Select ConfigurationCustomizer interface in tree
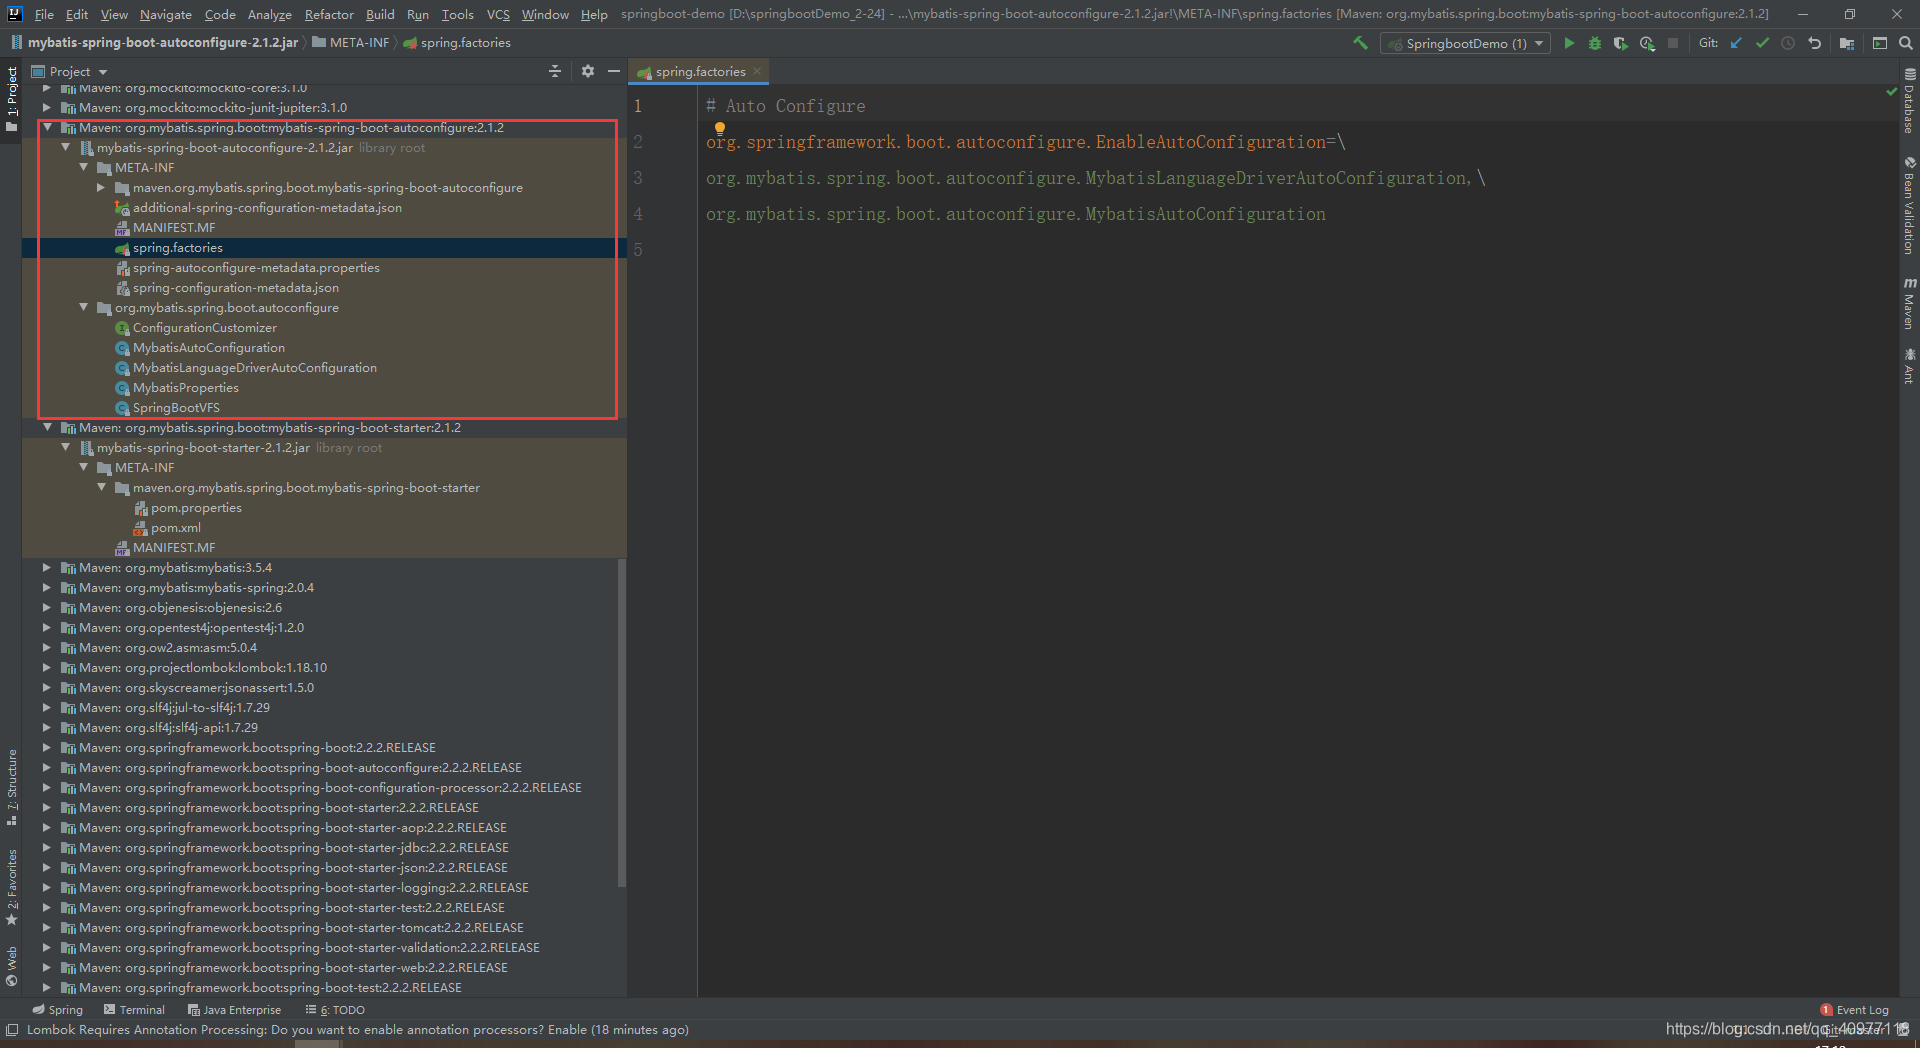Viewport: 1920px width, 1048px height. 205,327
